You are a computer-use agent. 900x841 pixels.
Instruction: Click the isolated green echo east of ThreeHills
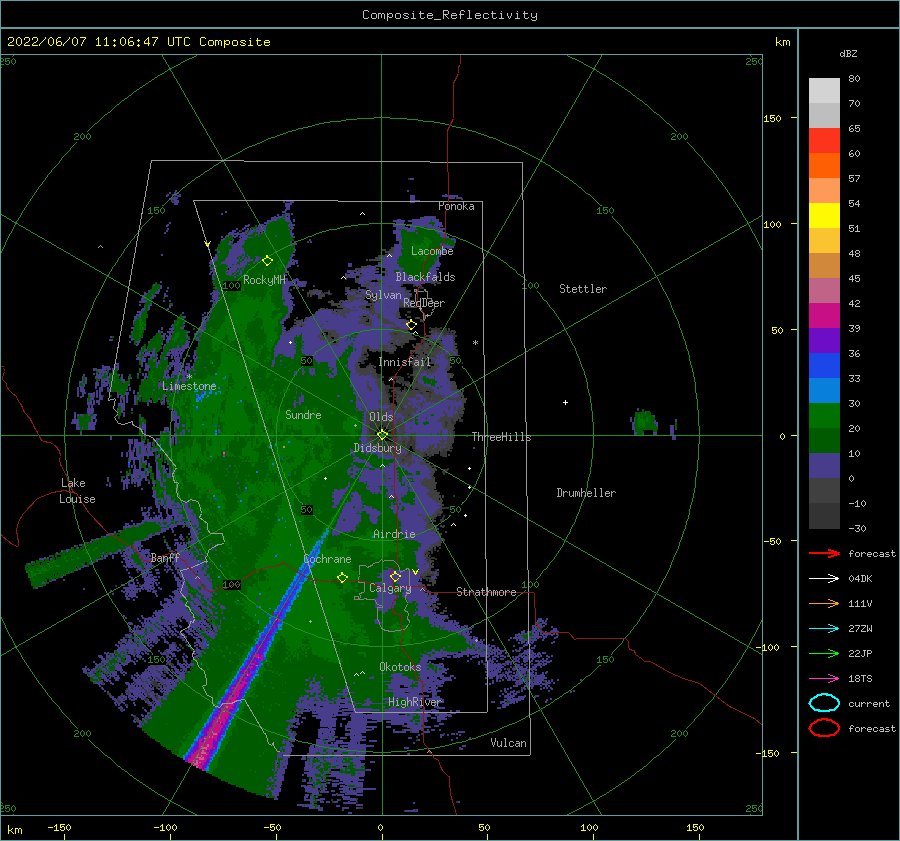(x=646, y=422)
